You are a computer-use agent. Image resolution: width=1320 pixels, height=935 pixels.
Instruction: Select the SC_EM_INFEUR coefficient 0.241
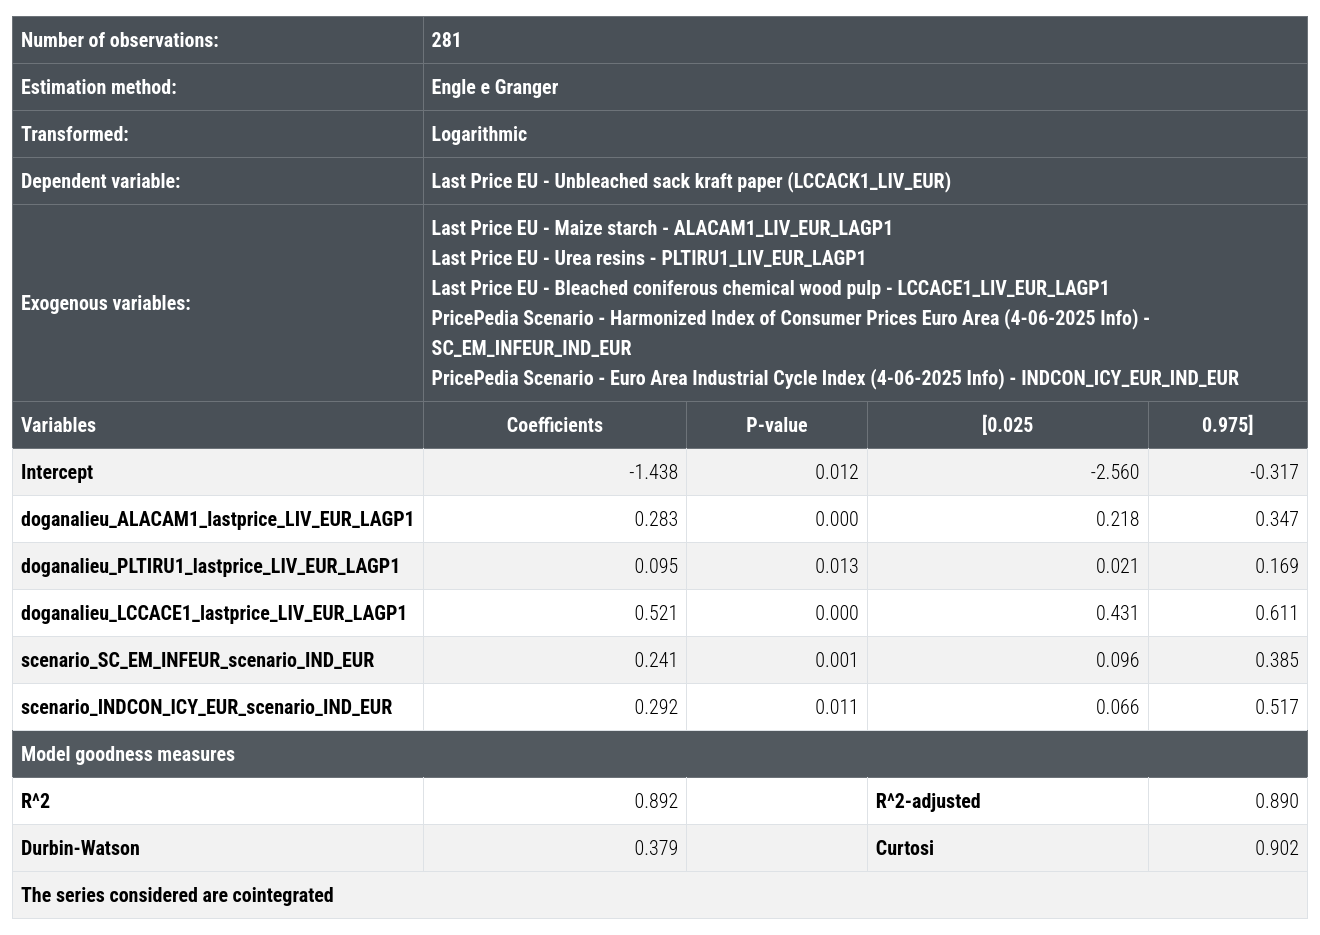[656, 660]
